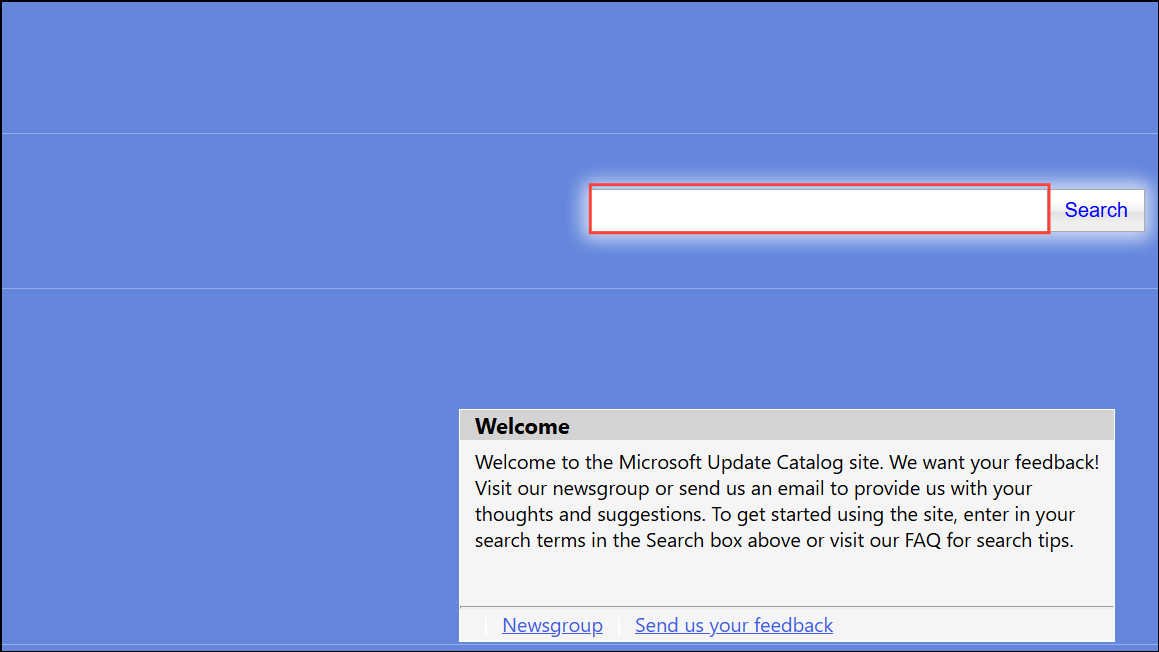Click the Search button

tap(1096, 210)
